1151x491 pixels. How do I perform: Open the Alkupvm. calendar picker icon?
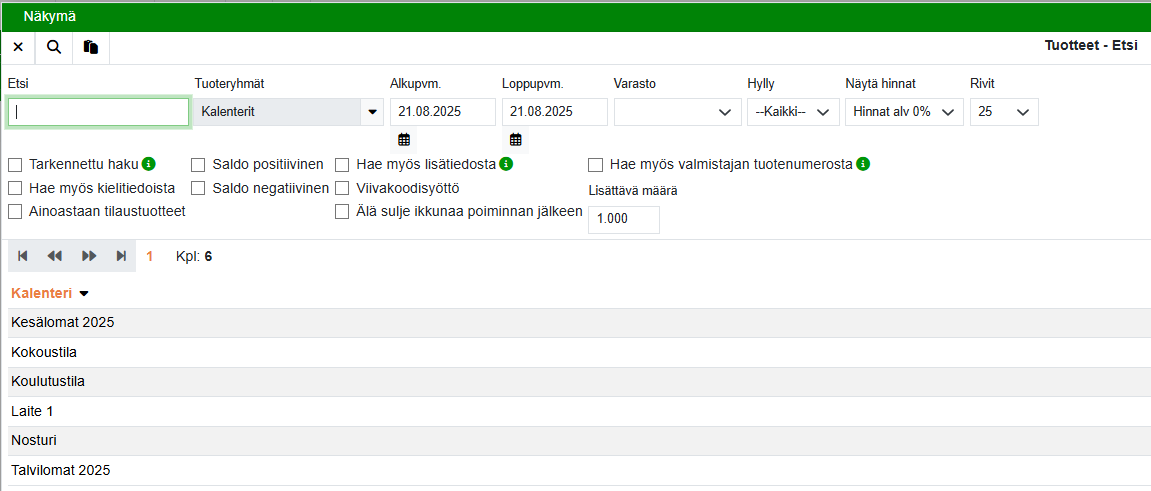[x=404, y=140]
